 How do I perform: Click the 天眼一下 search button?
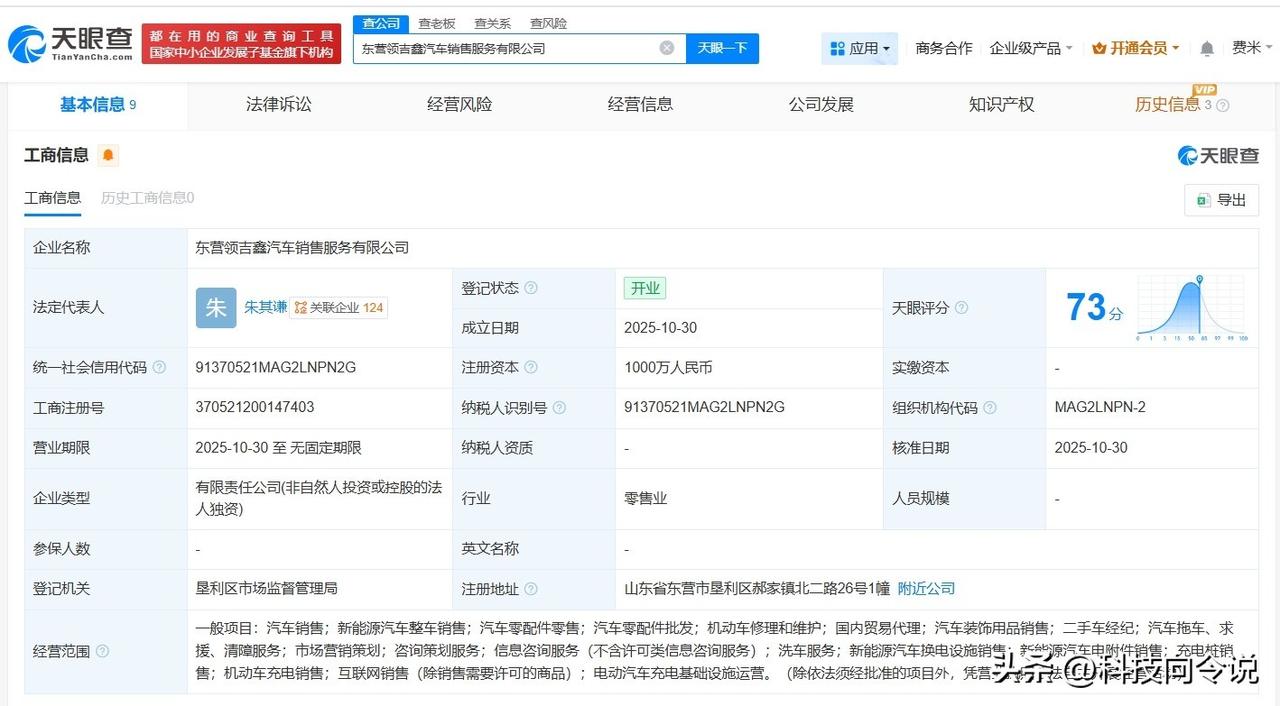[722, 47]
